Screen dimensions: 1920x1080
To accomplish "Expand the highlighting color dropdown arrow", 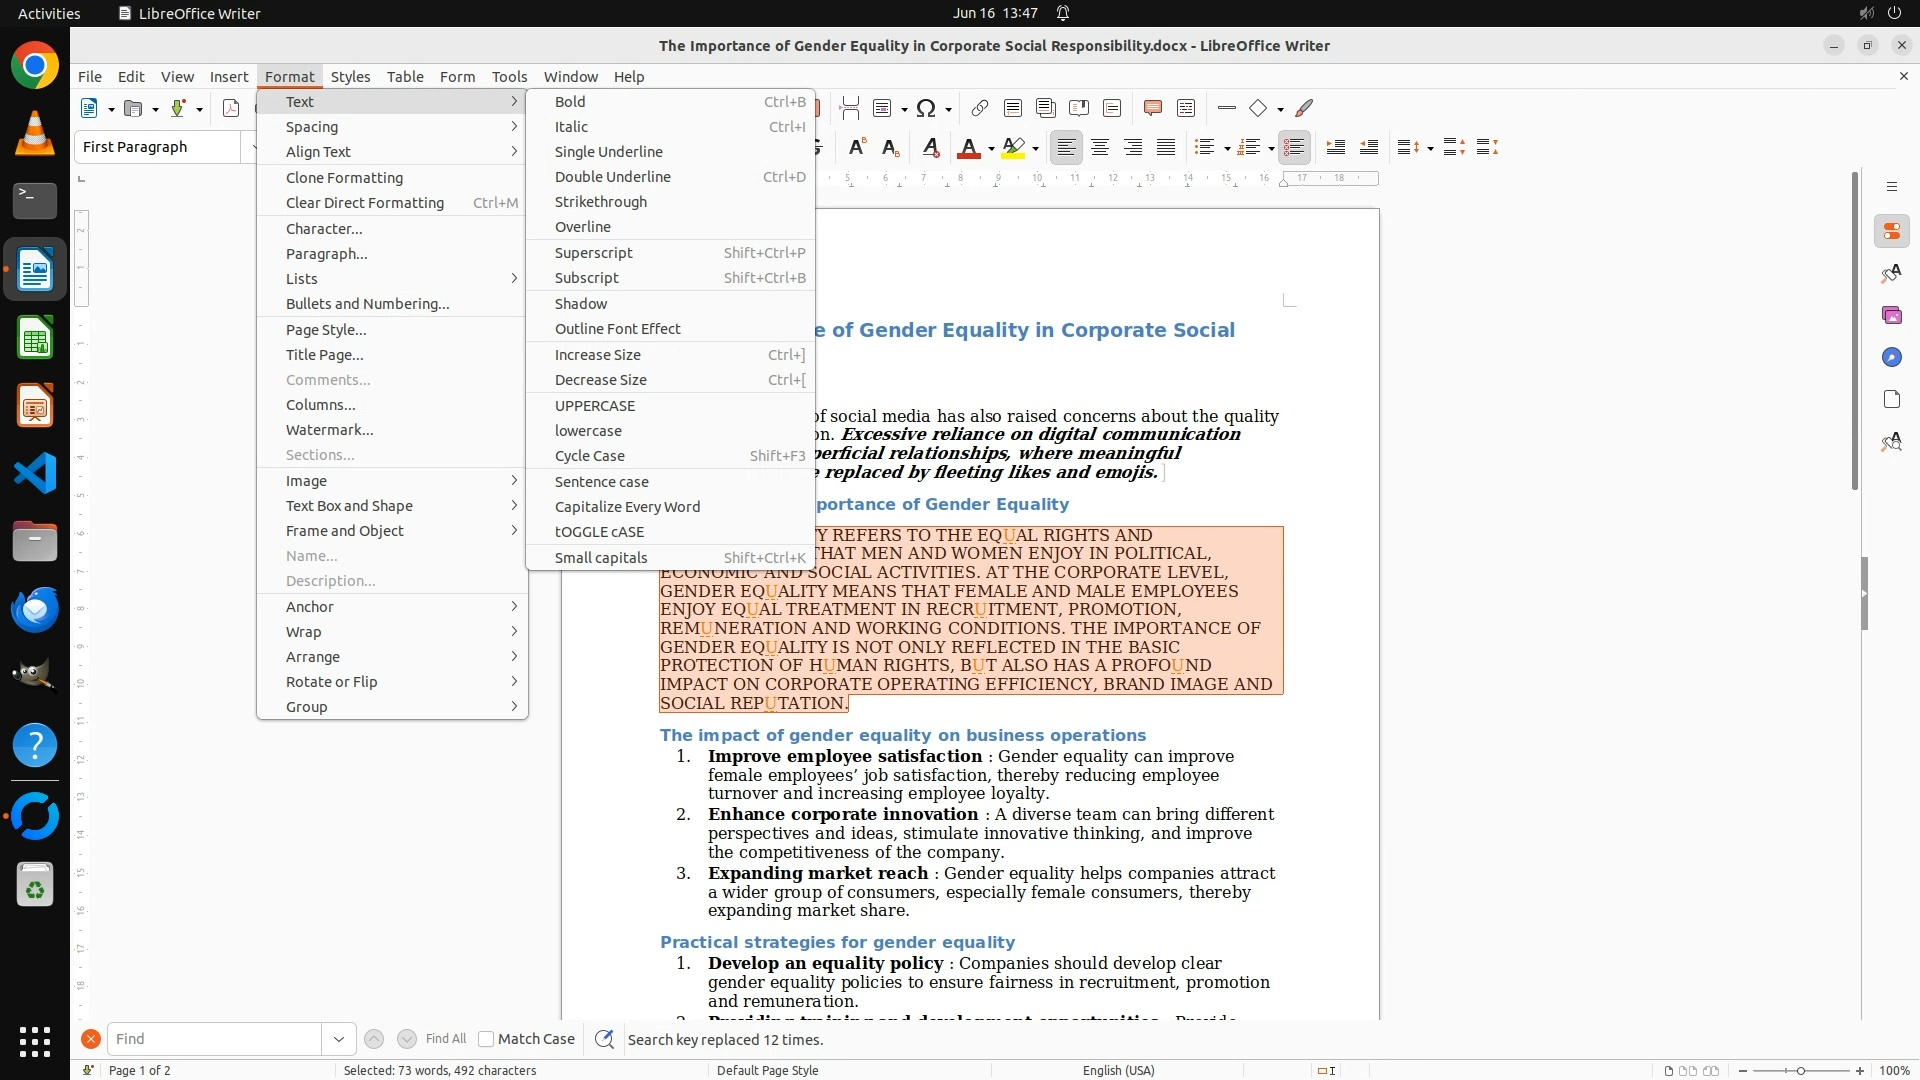I will [x=1035, y=149].
